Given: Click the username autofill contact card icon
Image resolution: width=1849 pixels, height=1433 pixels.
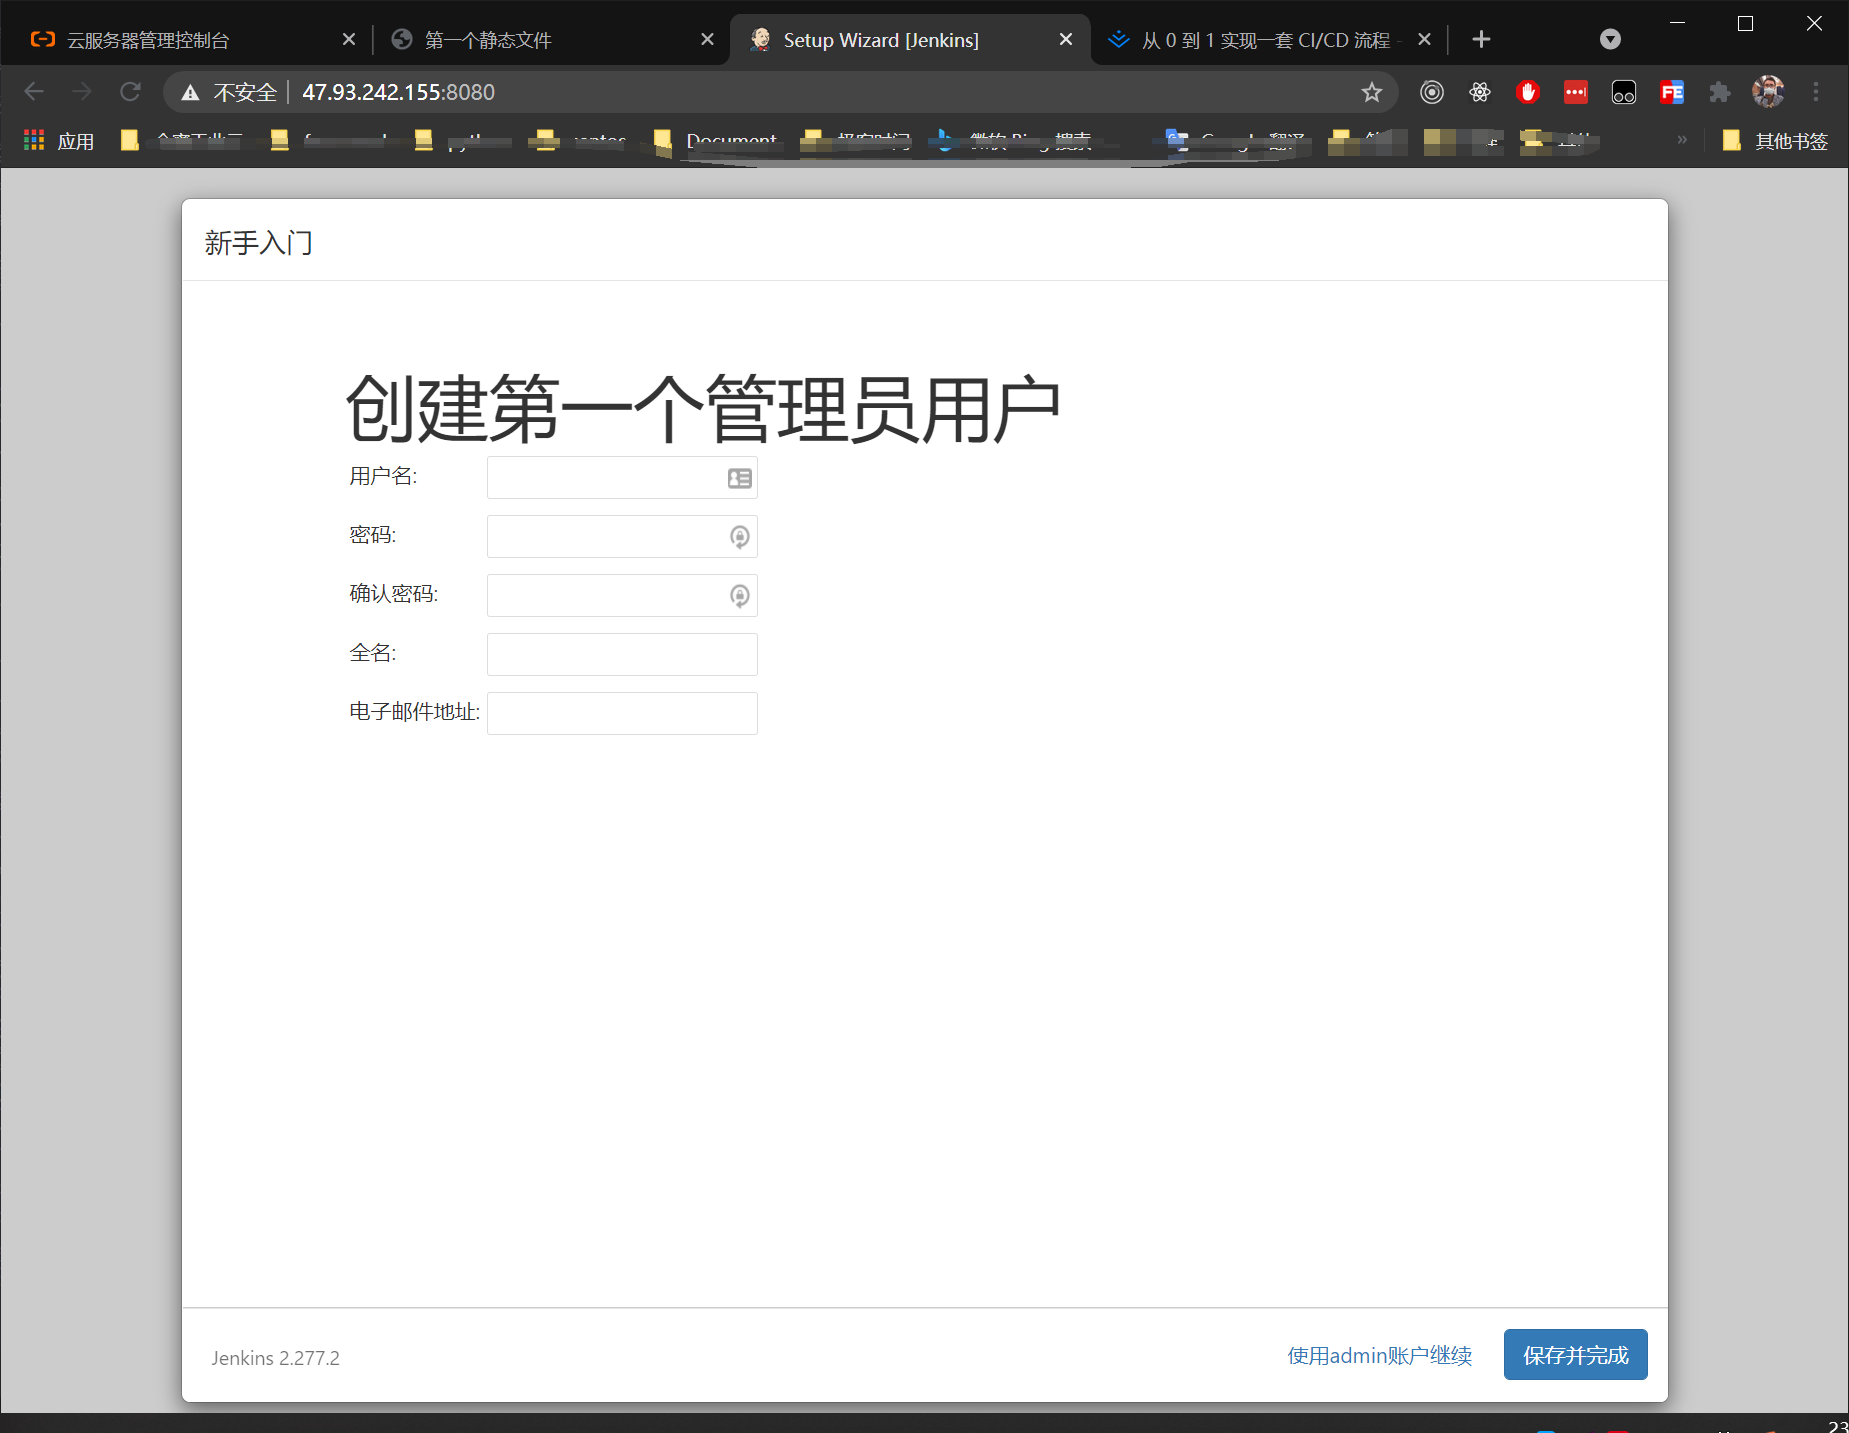Looking at the screenshot, I should (x=740, y=478).
